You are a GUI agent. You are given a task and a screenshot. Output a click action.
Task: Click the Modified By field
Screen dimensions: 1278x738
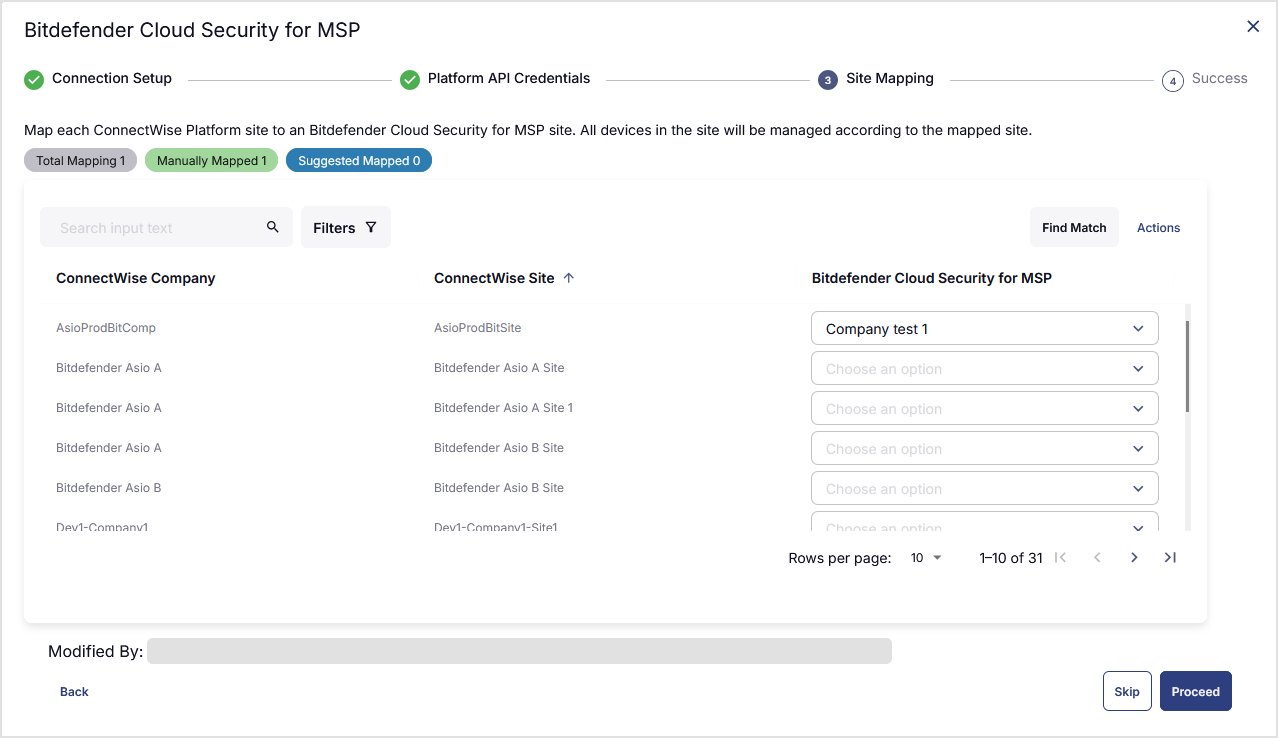519,651
